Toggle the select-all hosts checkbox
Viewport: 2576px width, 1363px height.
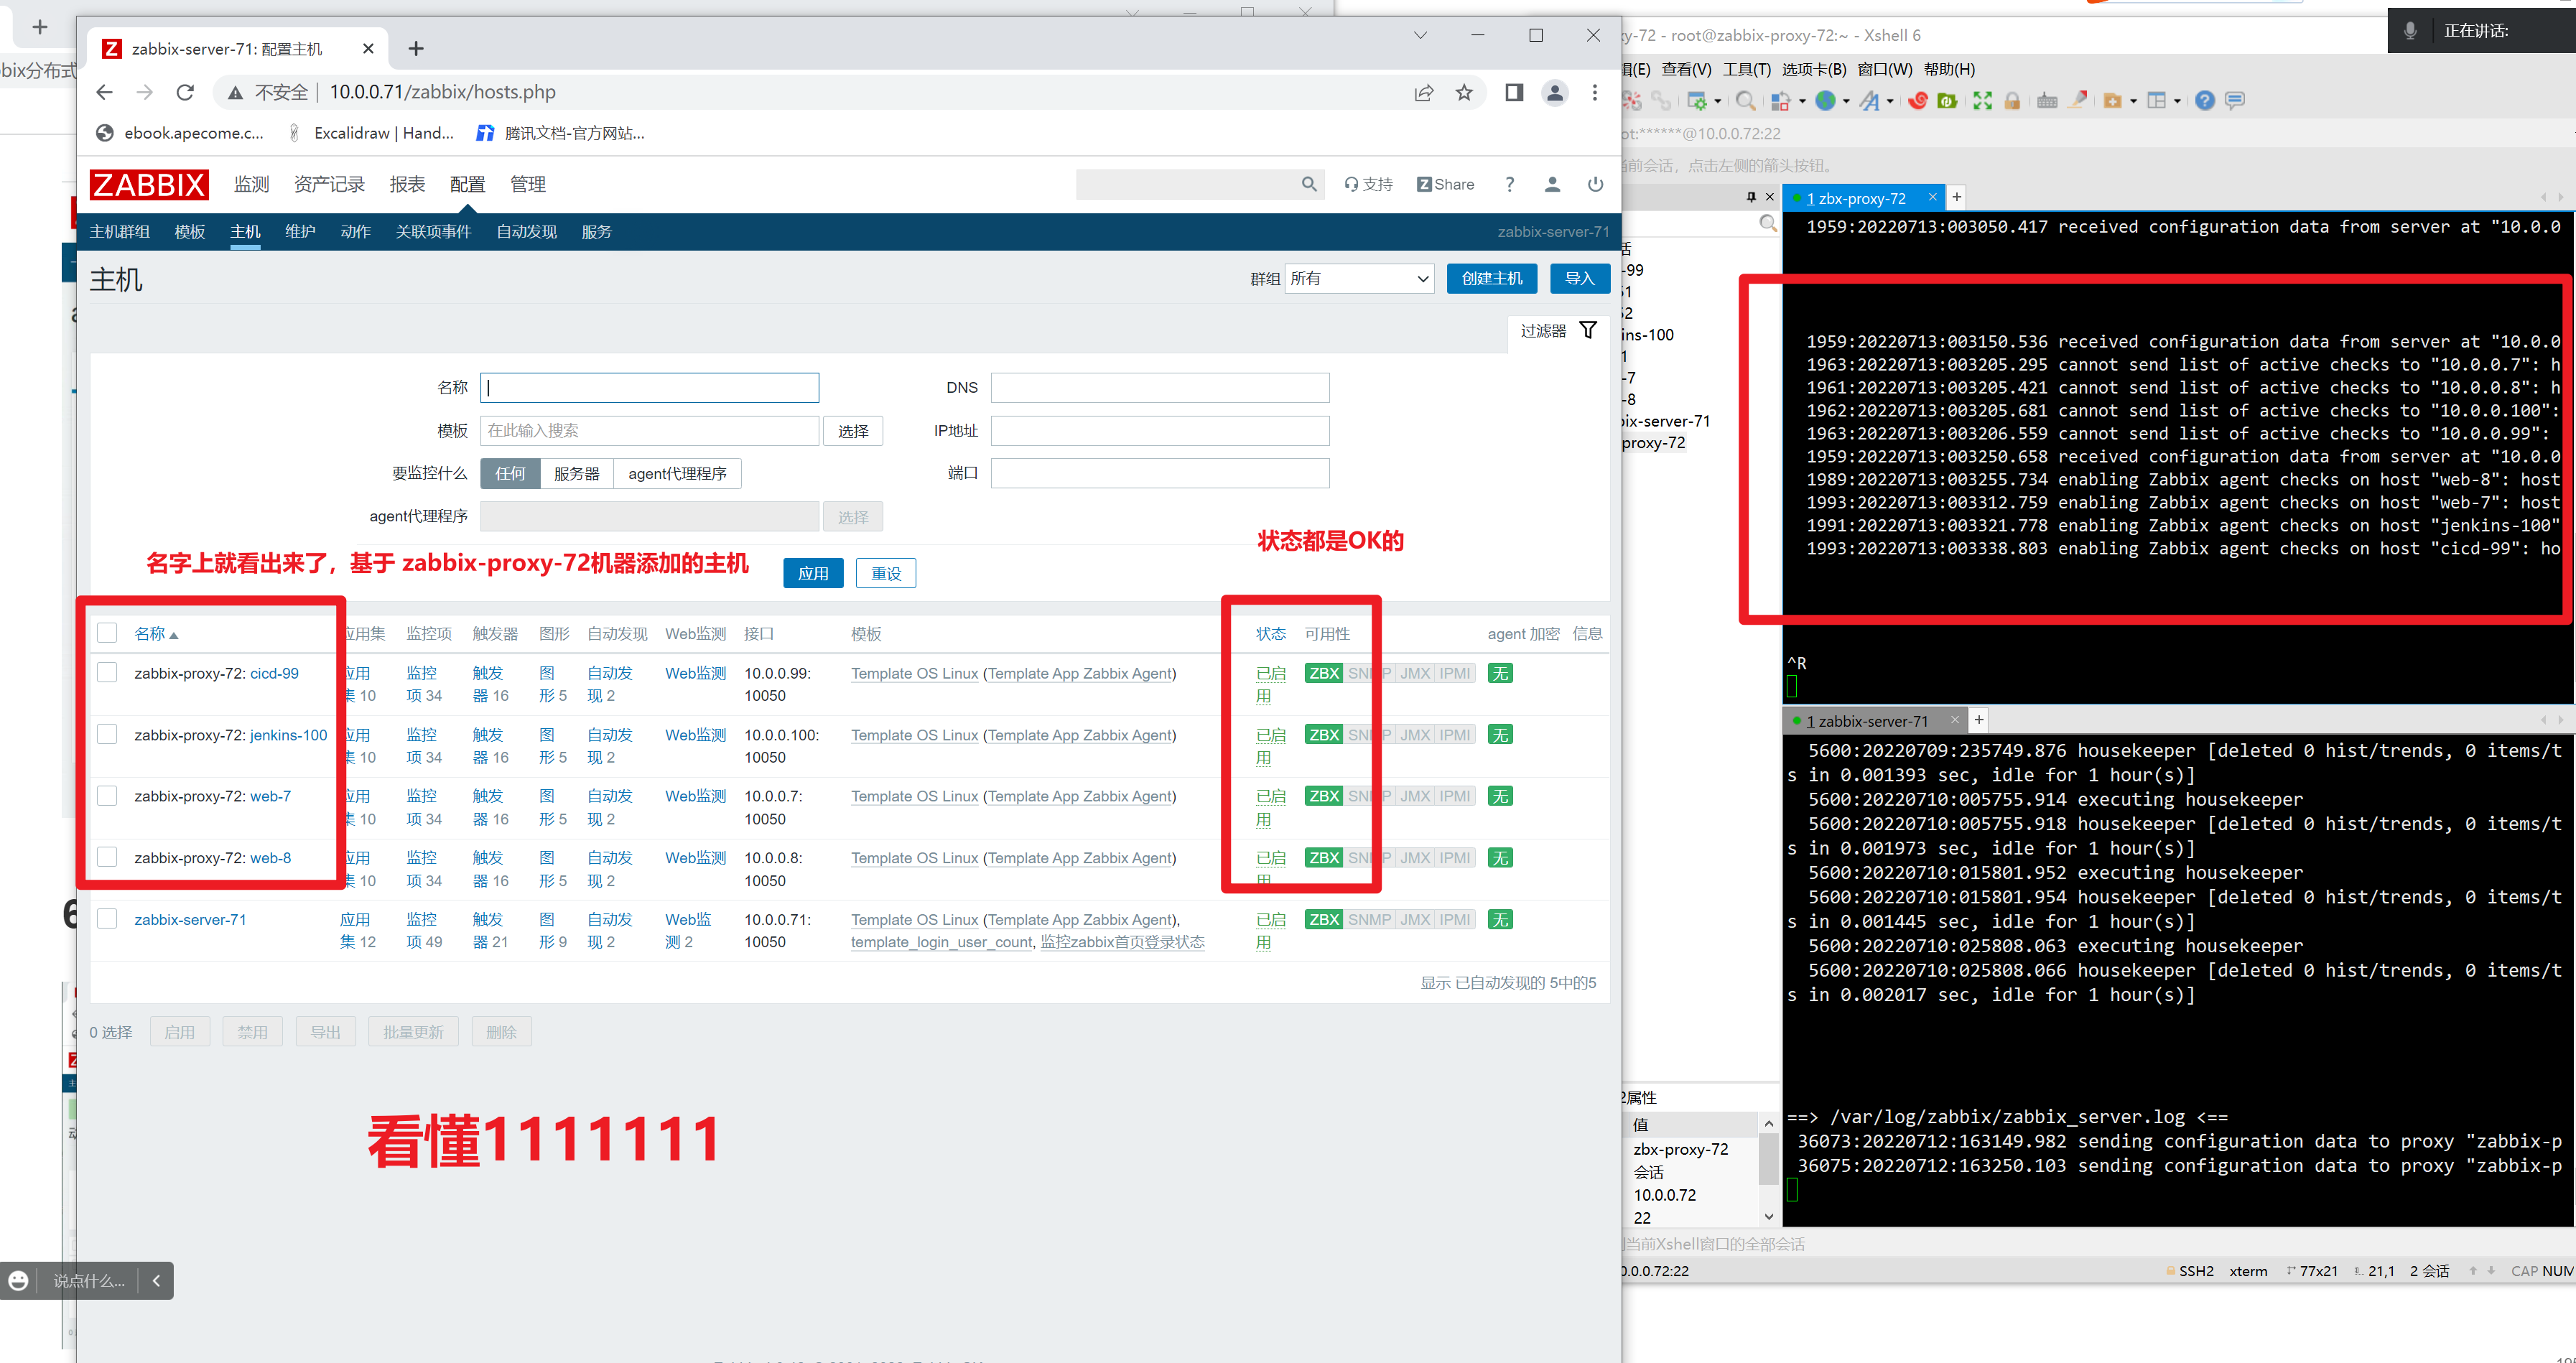pos(107,633)
